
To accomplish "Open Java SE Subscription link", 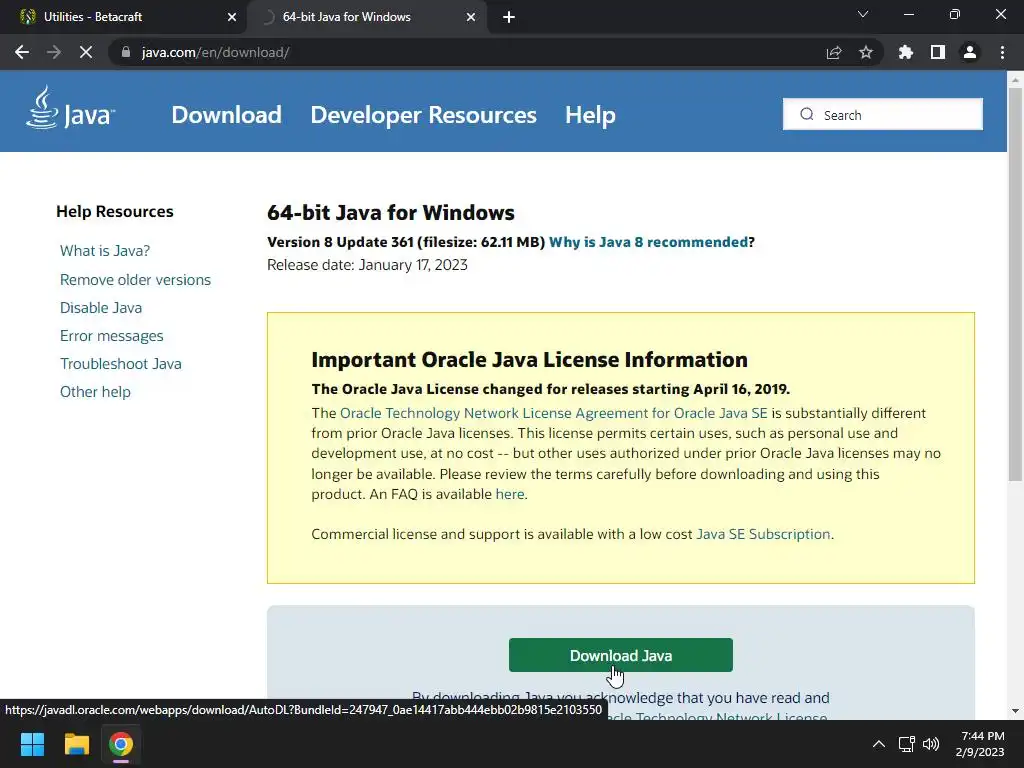I will coord(763,534).
